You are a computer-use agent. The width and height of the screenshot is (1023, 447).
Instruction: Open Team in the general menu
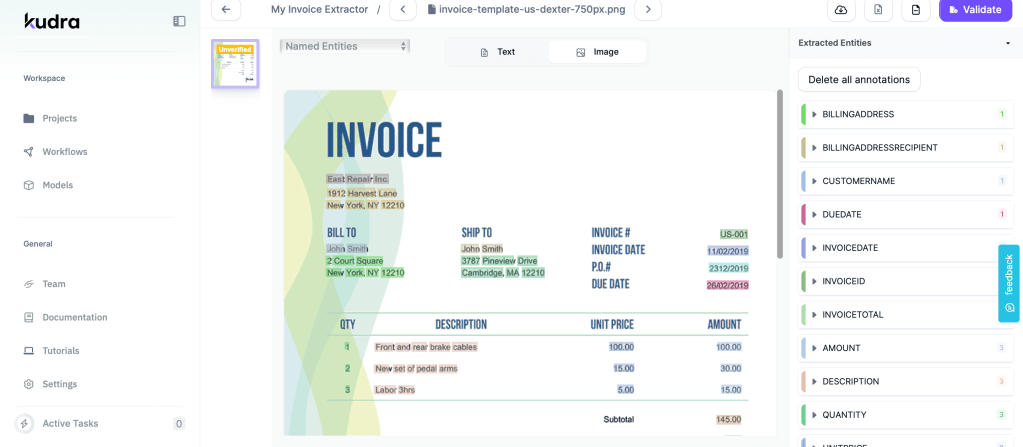click(x=53, y=284)
